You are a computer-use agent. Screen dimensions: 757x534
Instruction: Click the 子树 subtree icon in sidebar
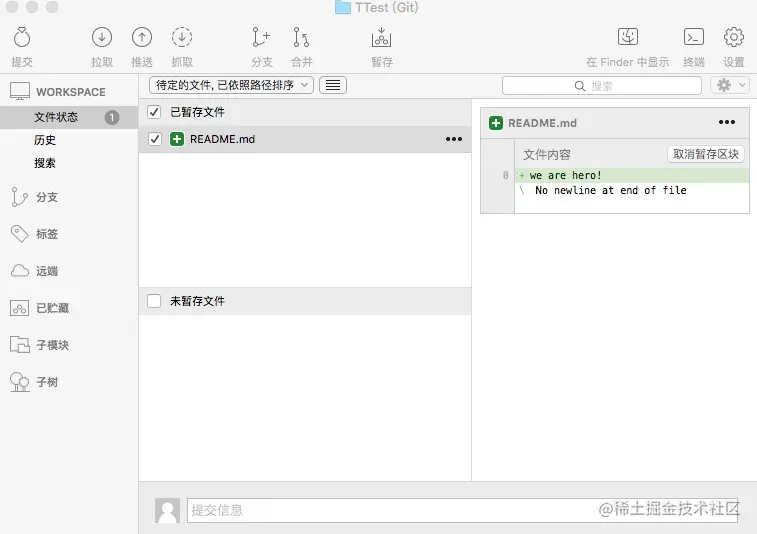click(20, 382)
